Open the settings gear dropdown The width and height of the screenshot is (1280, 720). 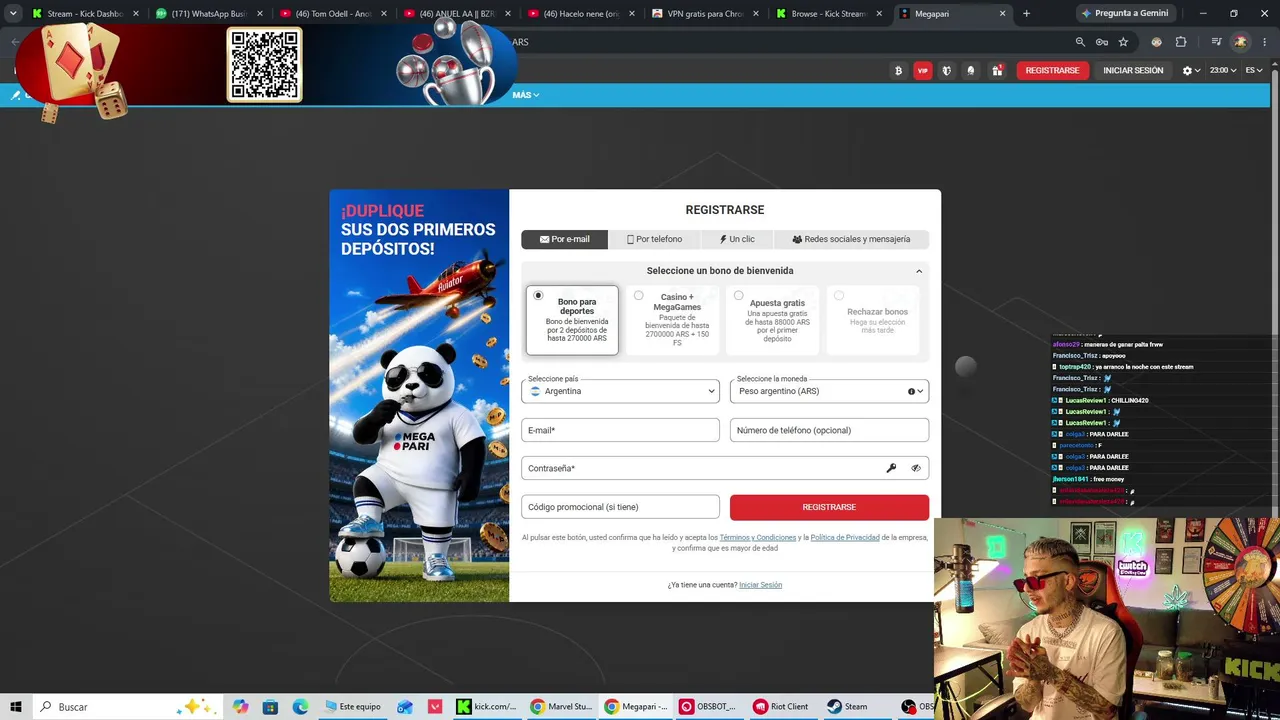click(1191, 70)
